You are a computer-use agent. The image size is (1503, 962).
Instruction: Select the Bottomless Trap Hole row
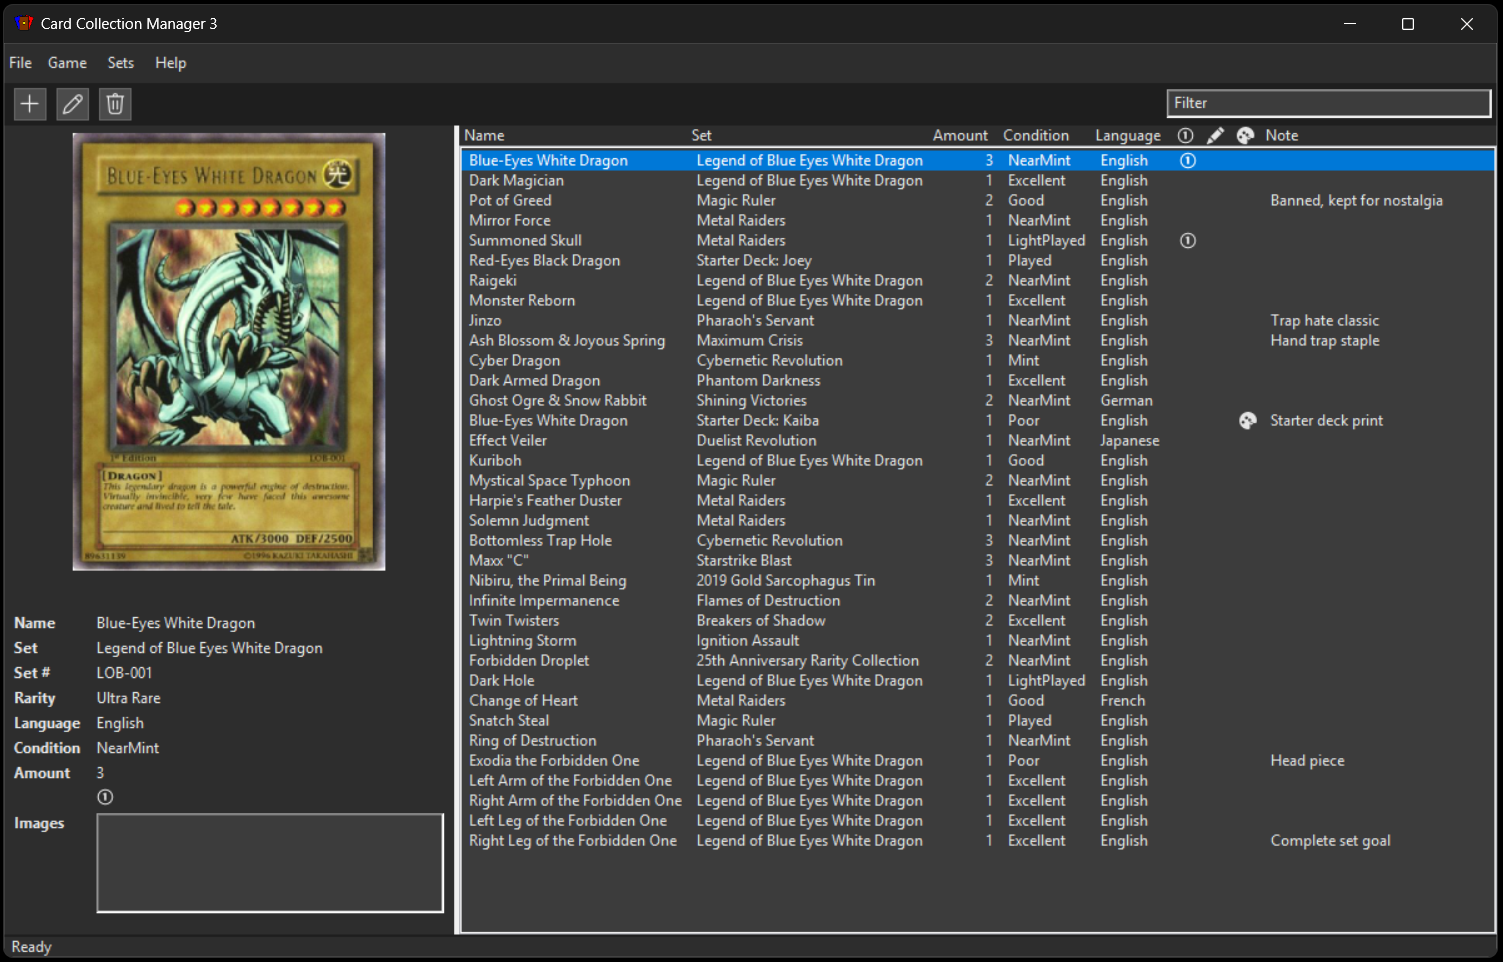pos(978,540)
